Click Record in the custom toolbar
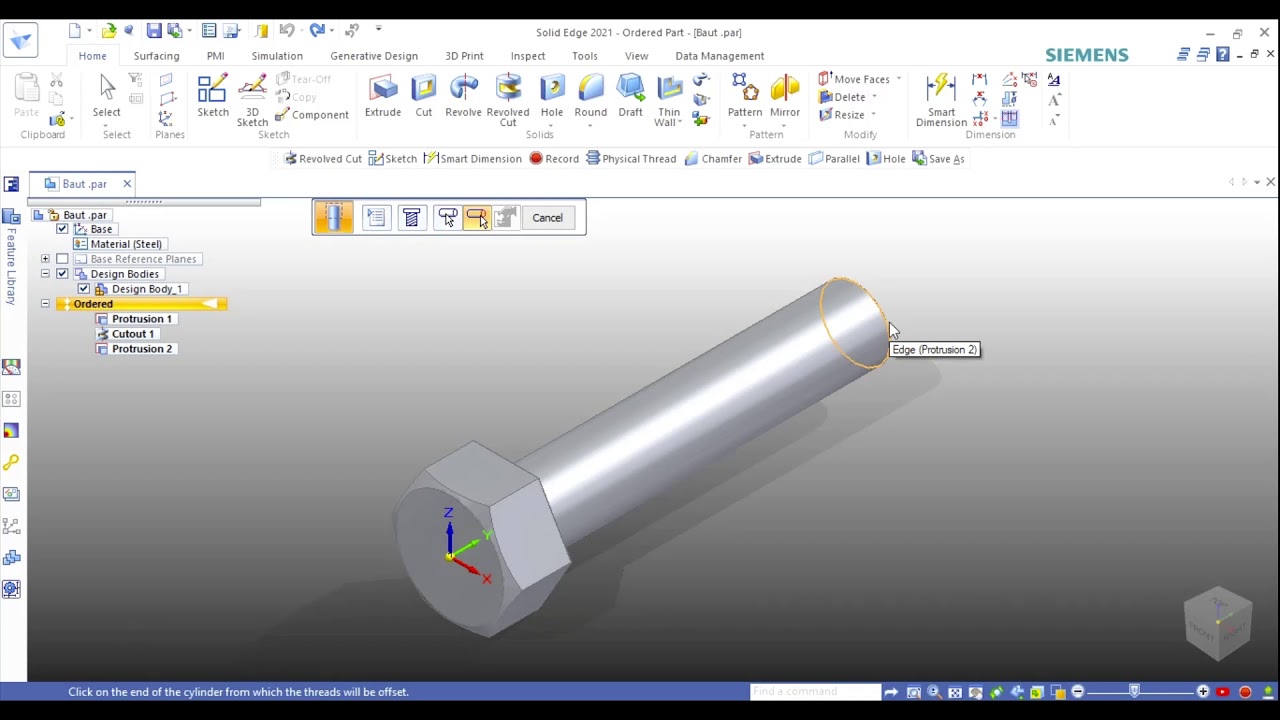 pyautogui.click(x=554, y=159)
